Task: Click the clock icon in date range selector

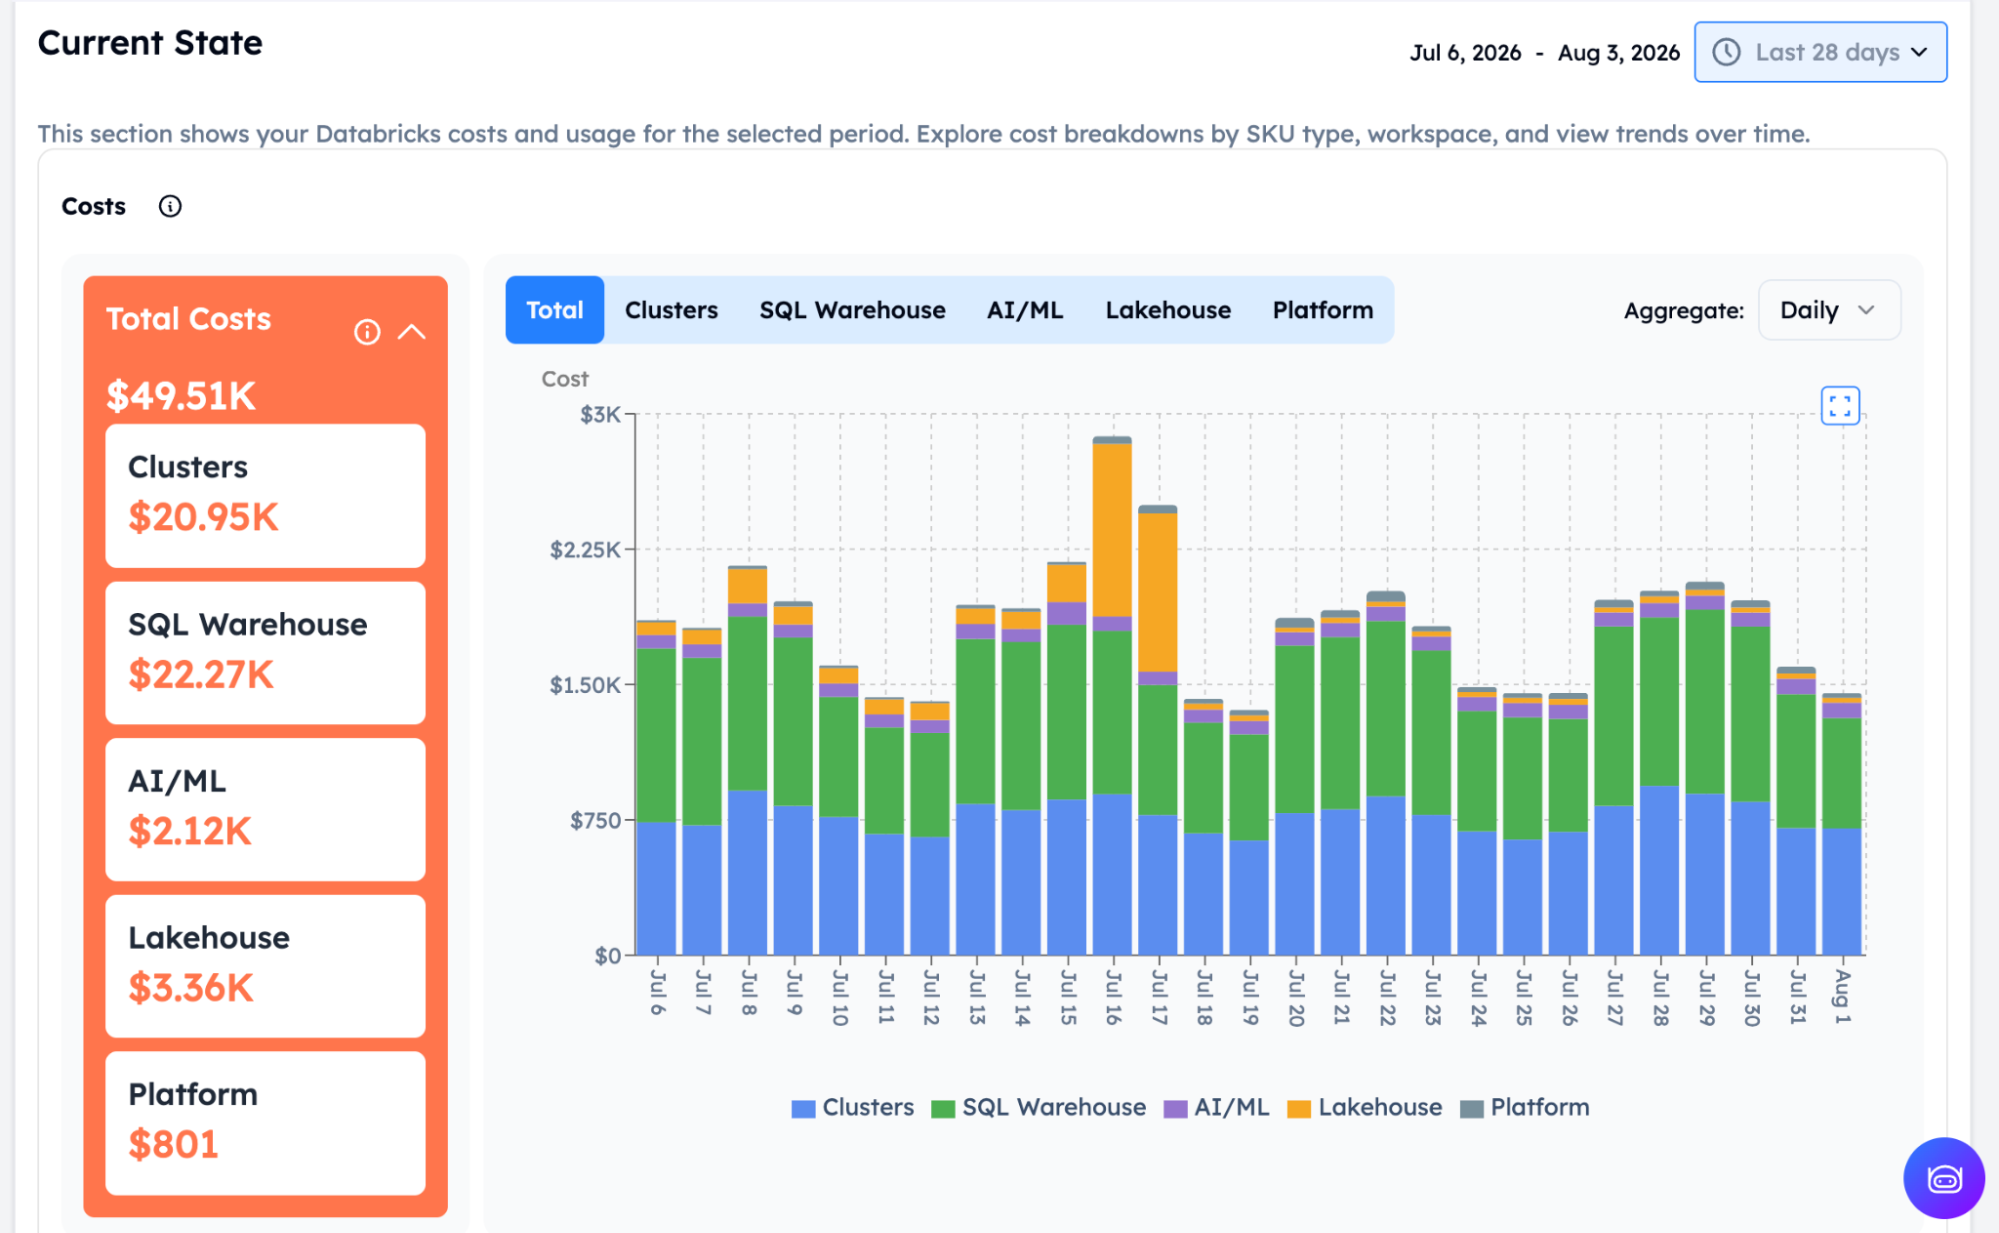Action: [1727, 52]
